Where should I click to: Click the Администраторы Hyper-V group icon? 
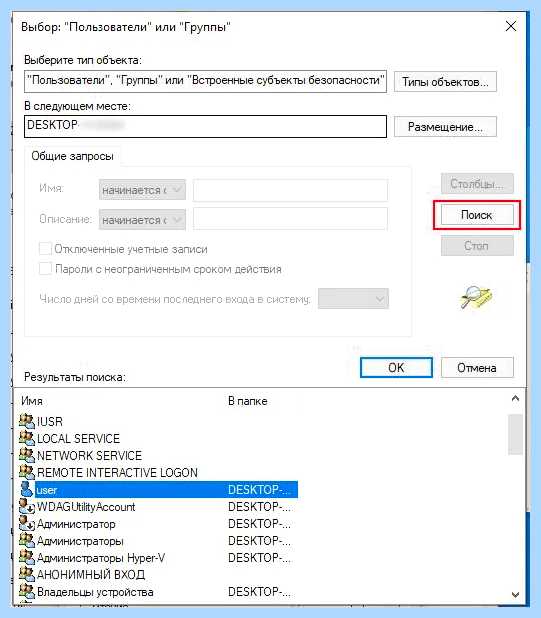(27, 557)
